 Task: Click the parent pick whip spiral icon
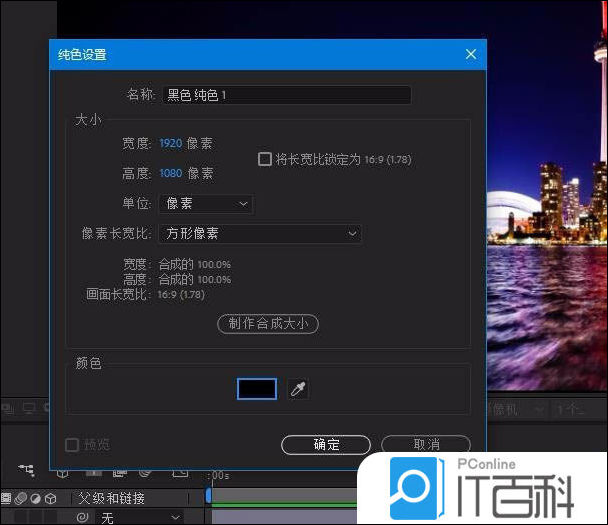pos(82,517)
